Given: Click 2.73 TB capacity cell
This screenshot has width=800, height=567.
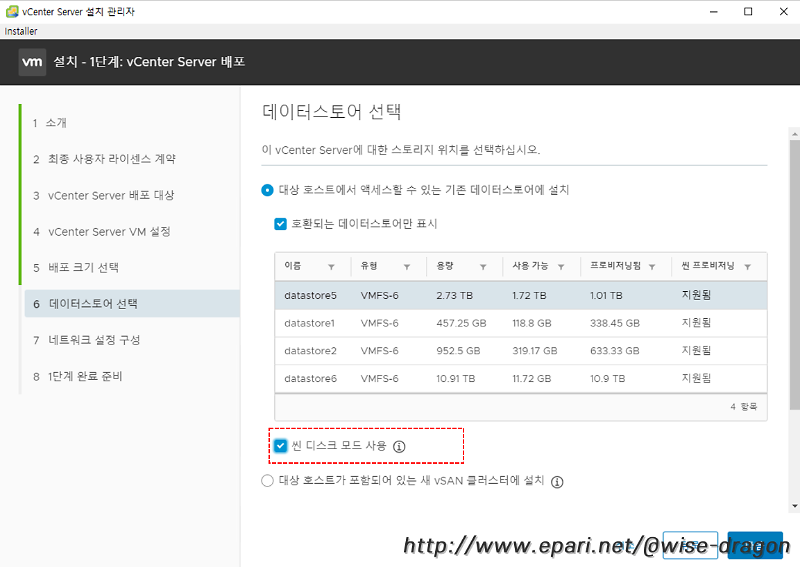Looking at the screenshot, I should coord(455,295).
